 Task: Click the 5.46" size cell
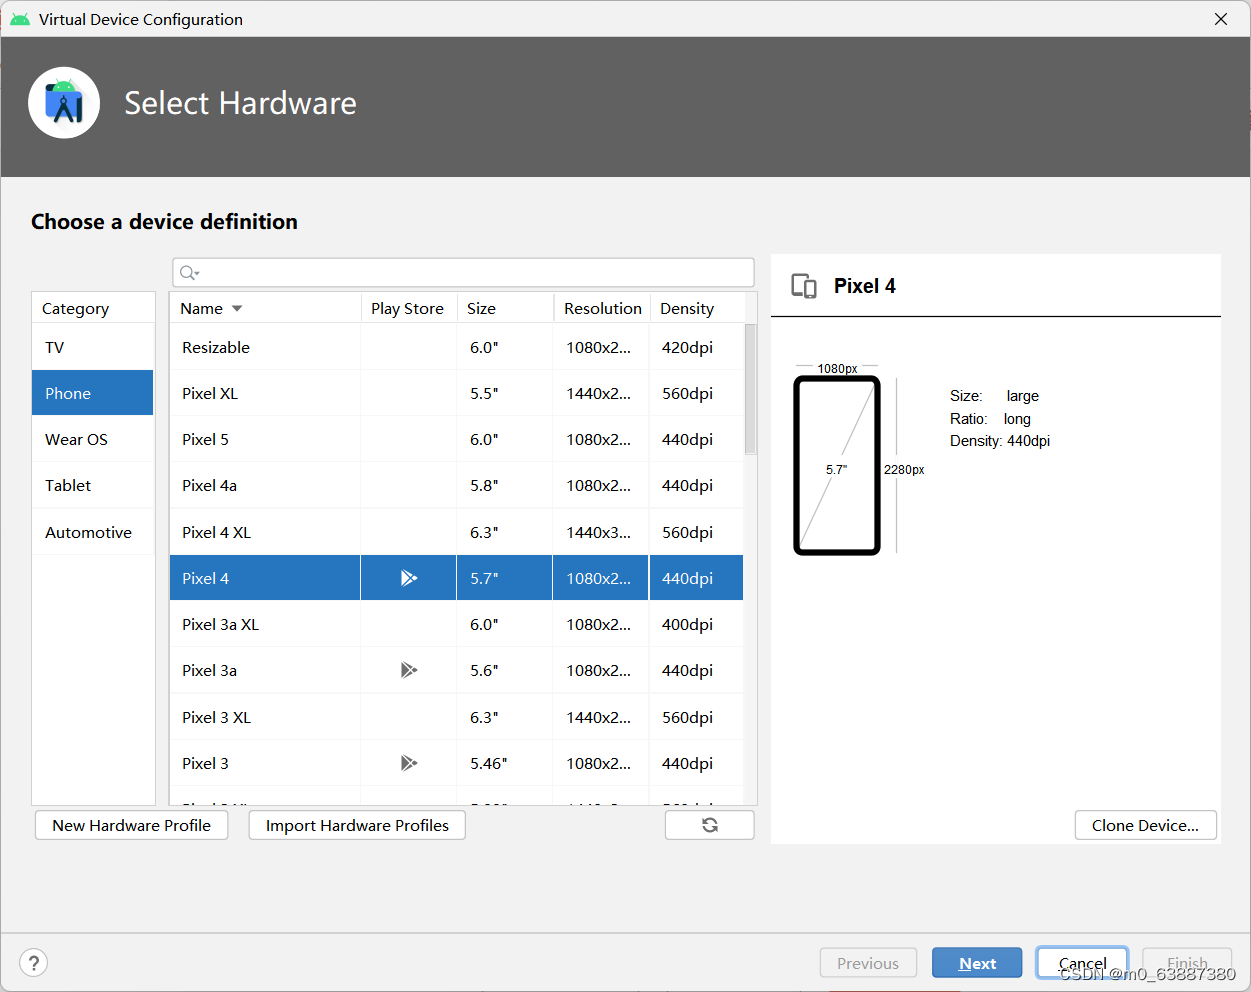(505, 763)
